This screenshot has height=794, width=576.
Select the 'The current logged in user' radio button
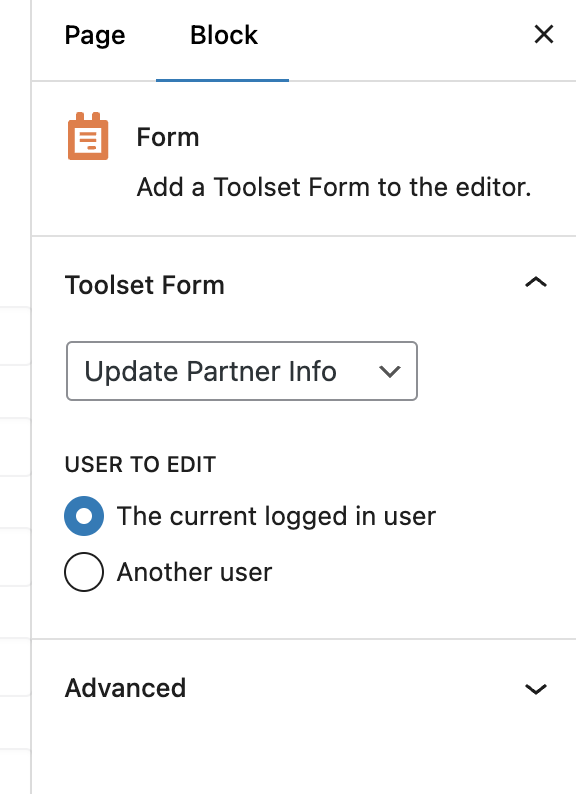coord(84,516)
